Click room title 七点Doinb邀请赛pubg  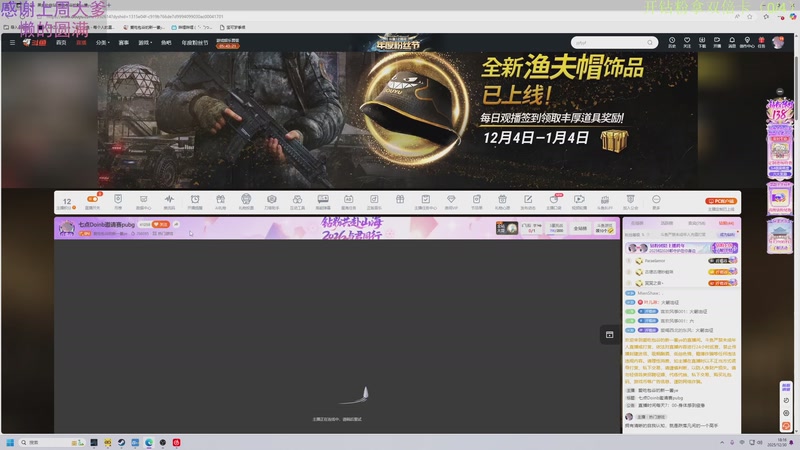[x=107, y=224]
